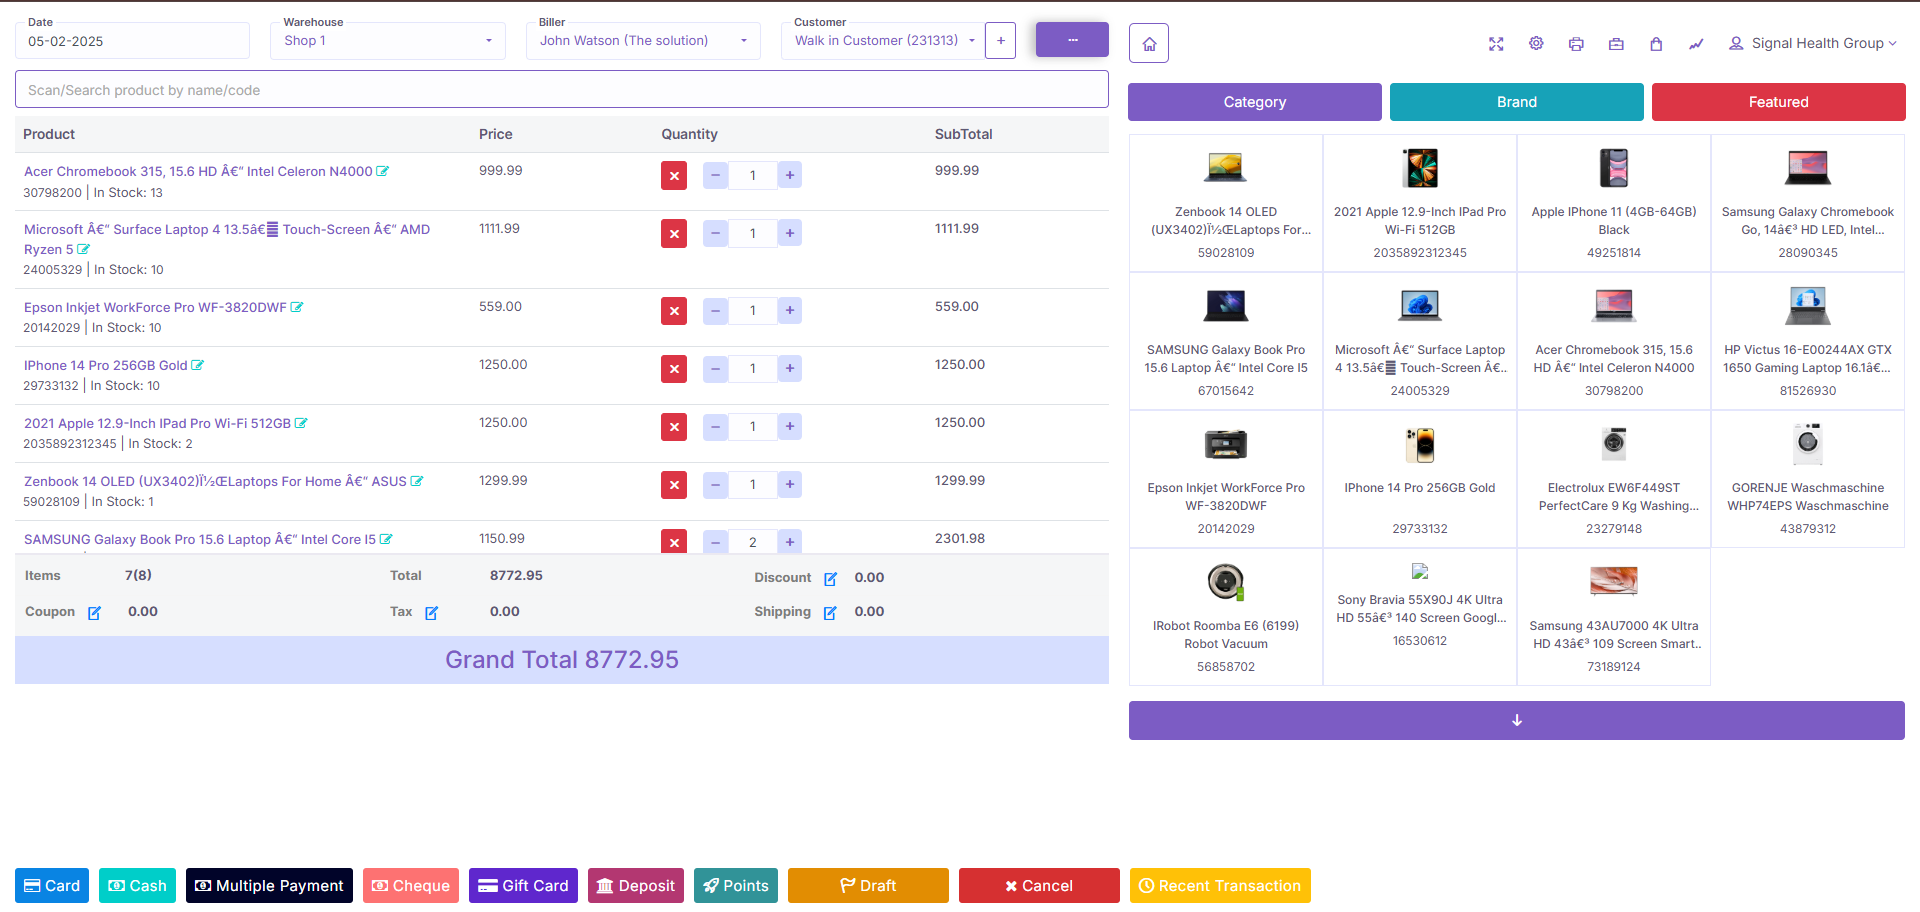Open the cash register briefcase icon
This screenshot has height=912, width=1920.
click(x=1616, y=44)
